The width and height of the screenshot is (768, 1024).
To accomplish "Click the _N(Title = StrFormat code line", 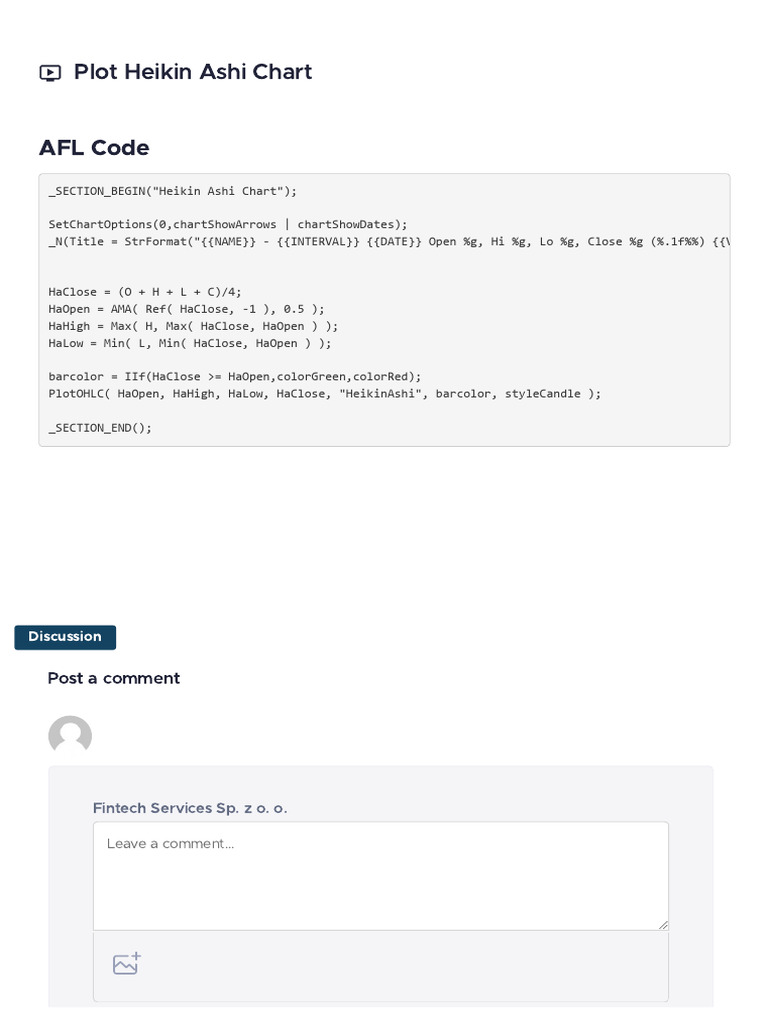I will coord(389,242).
